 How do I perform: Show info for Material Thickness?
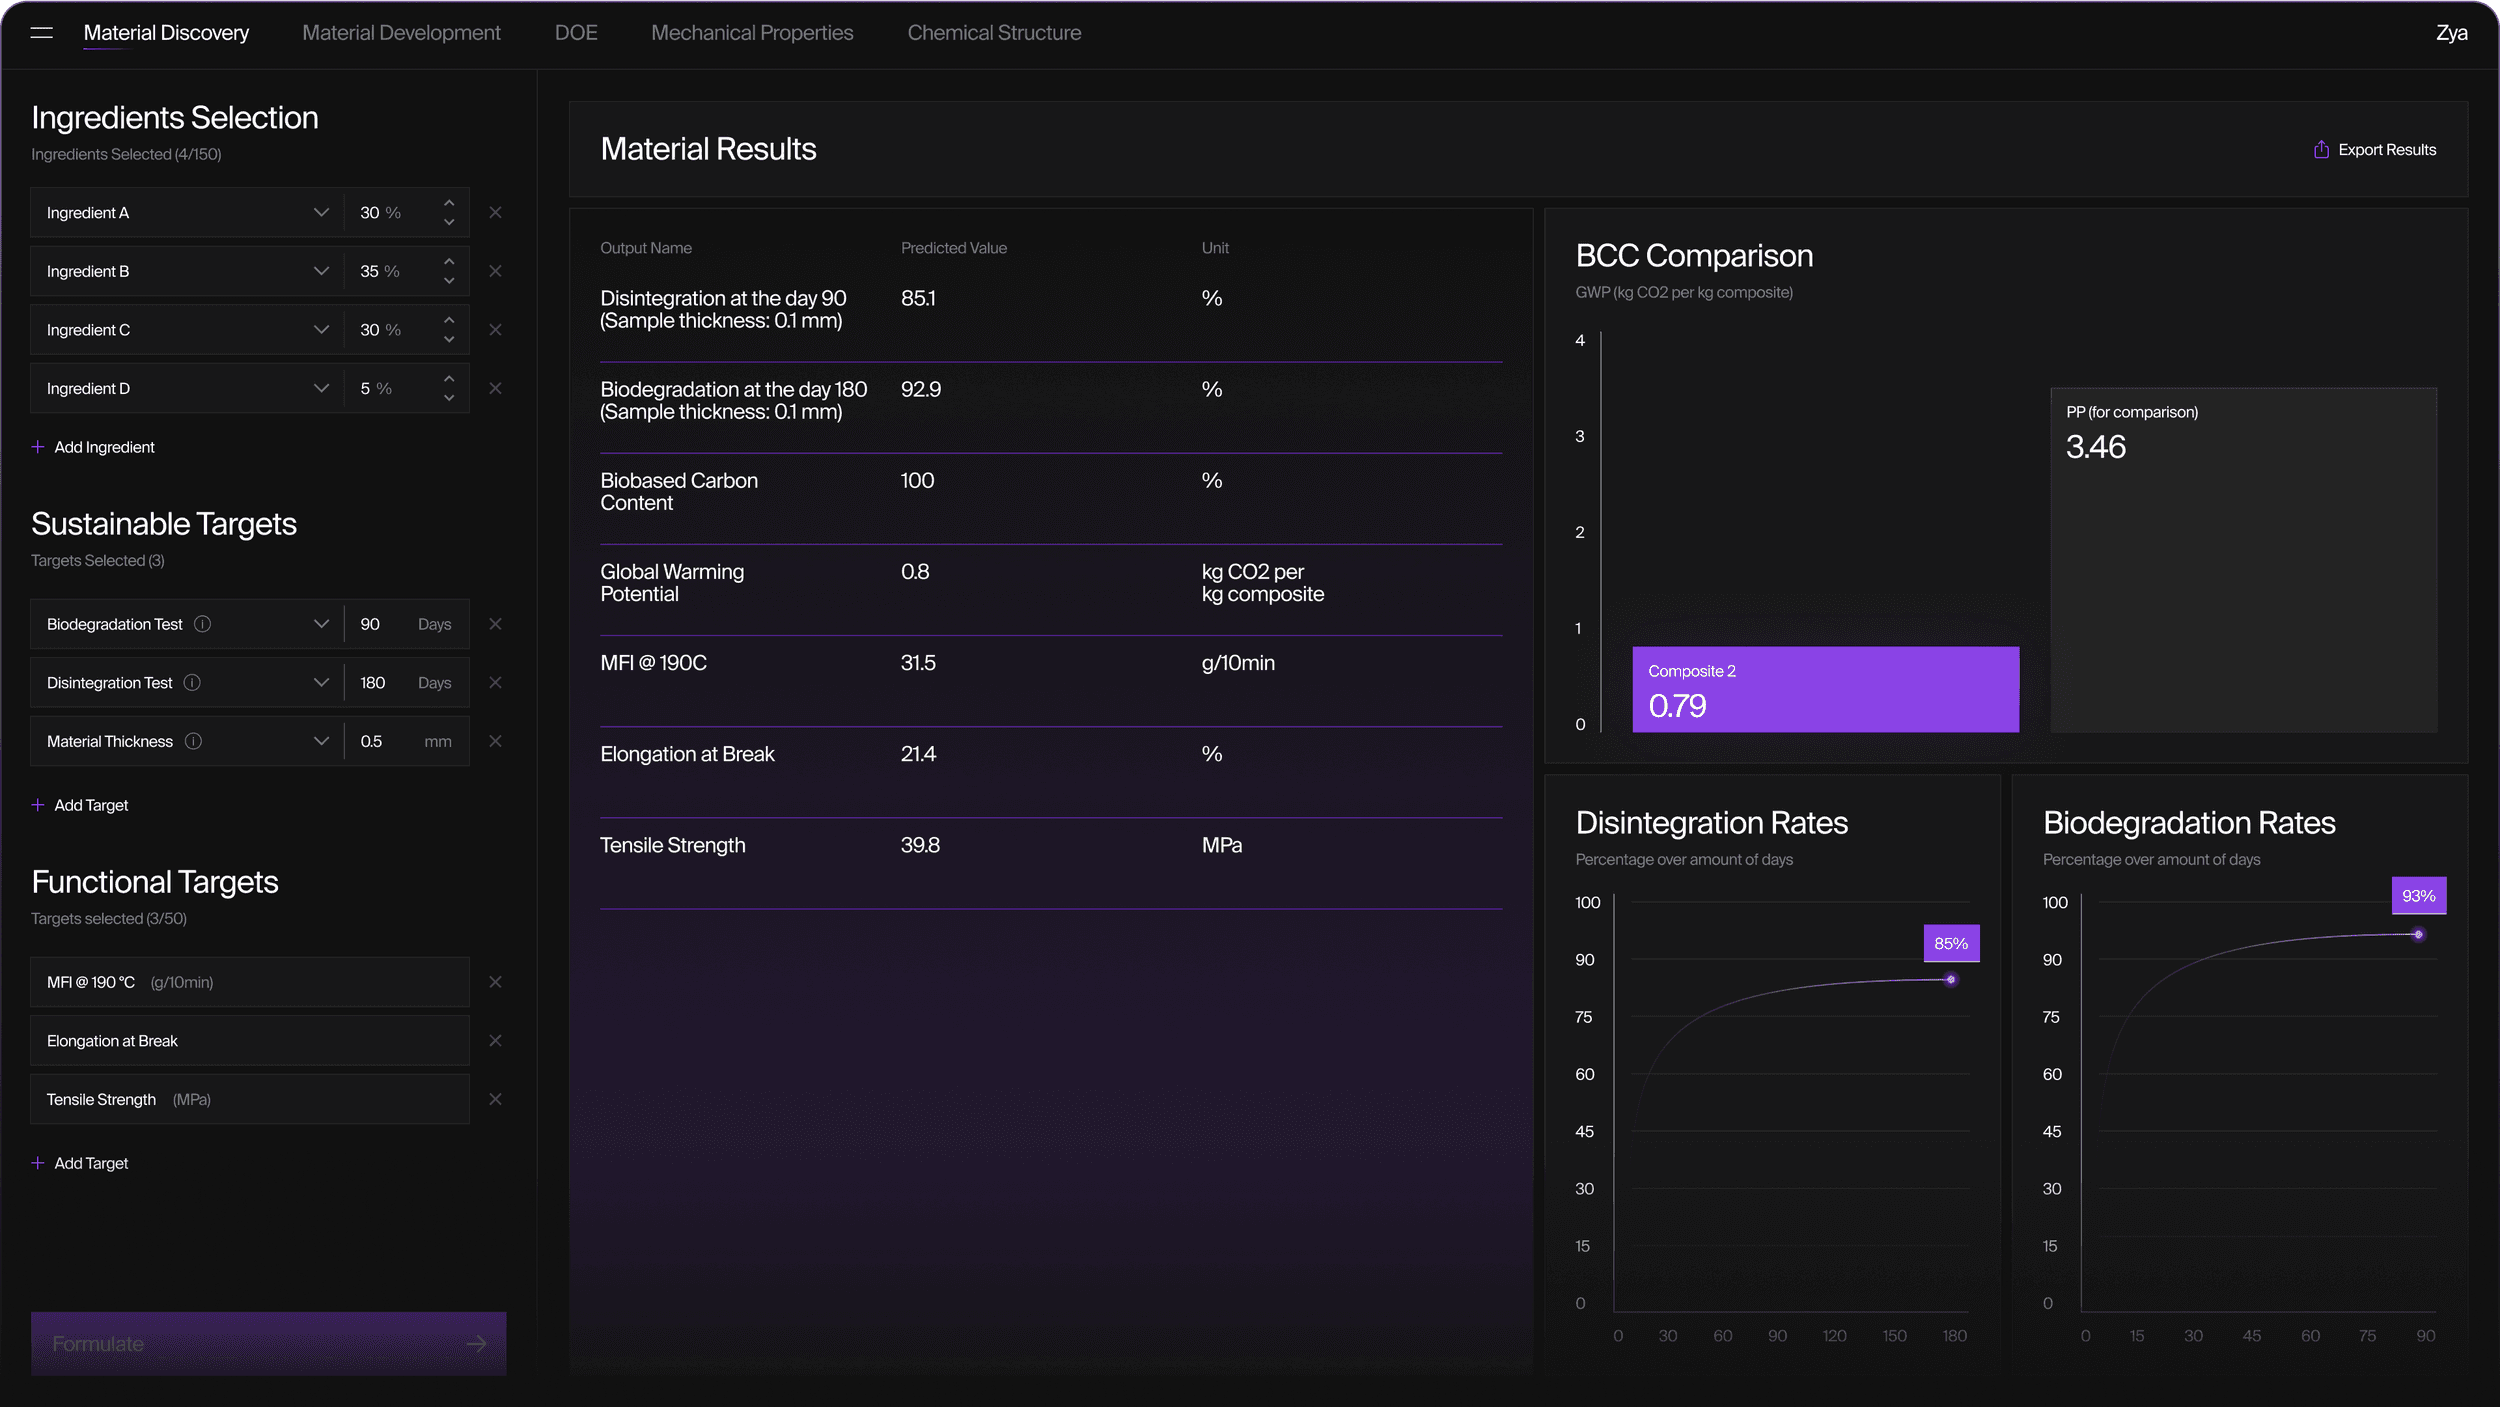click(194, 741)
